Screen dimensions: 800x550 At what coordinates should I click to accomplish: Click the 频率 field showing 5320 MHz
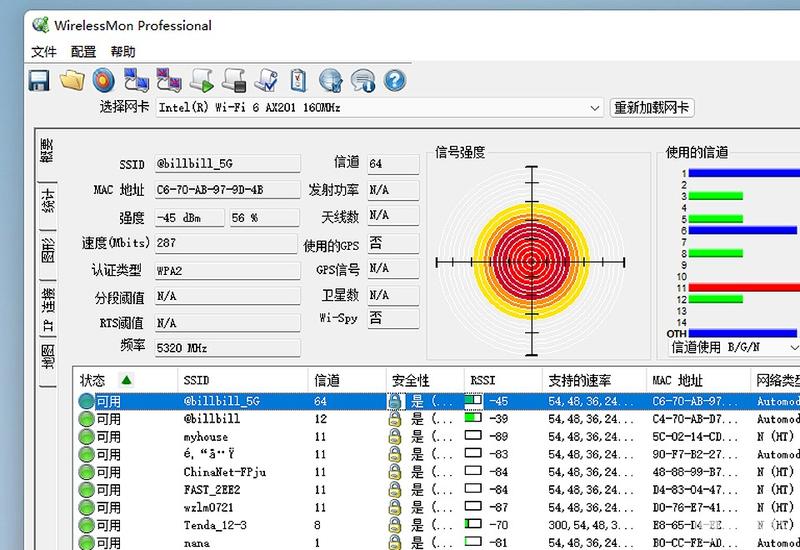228,348
